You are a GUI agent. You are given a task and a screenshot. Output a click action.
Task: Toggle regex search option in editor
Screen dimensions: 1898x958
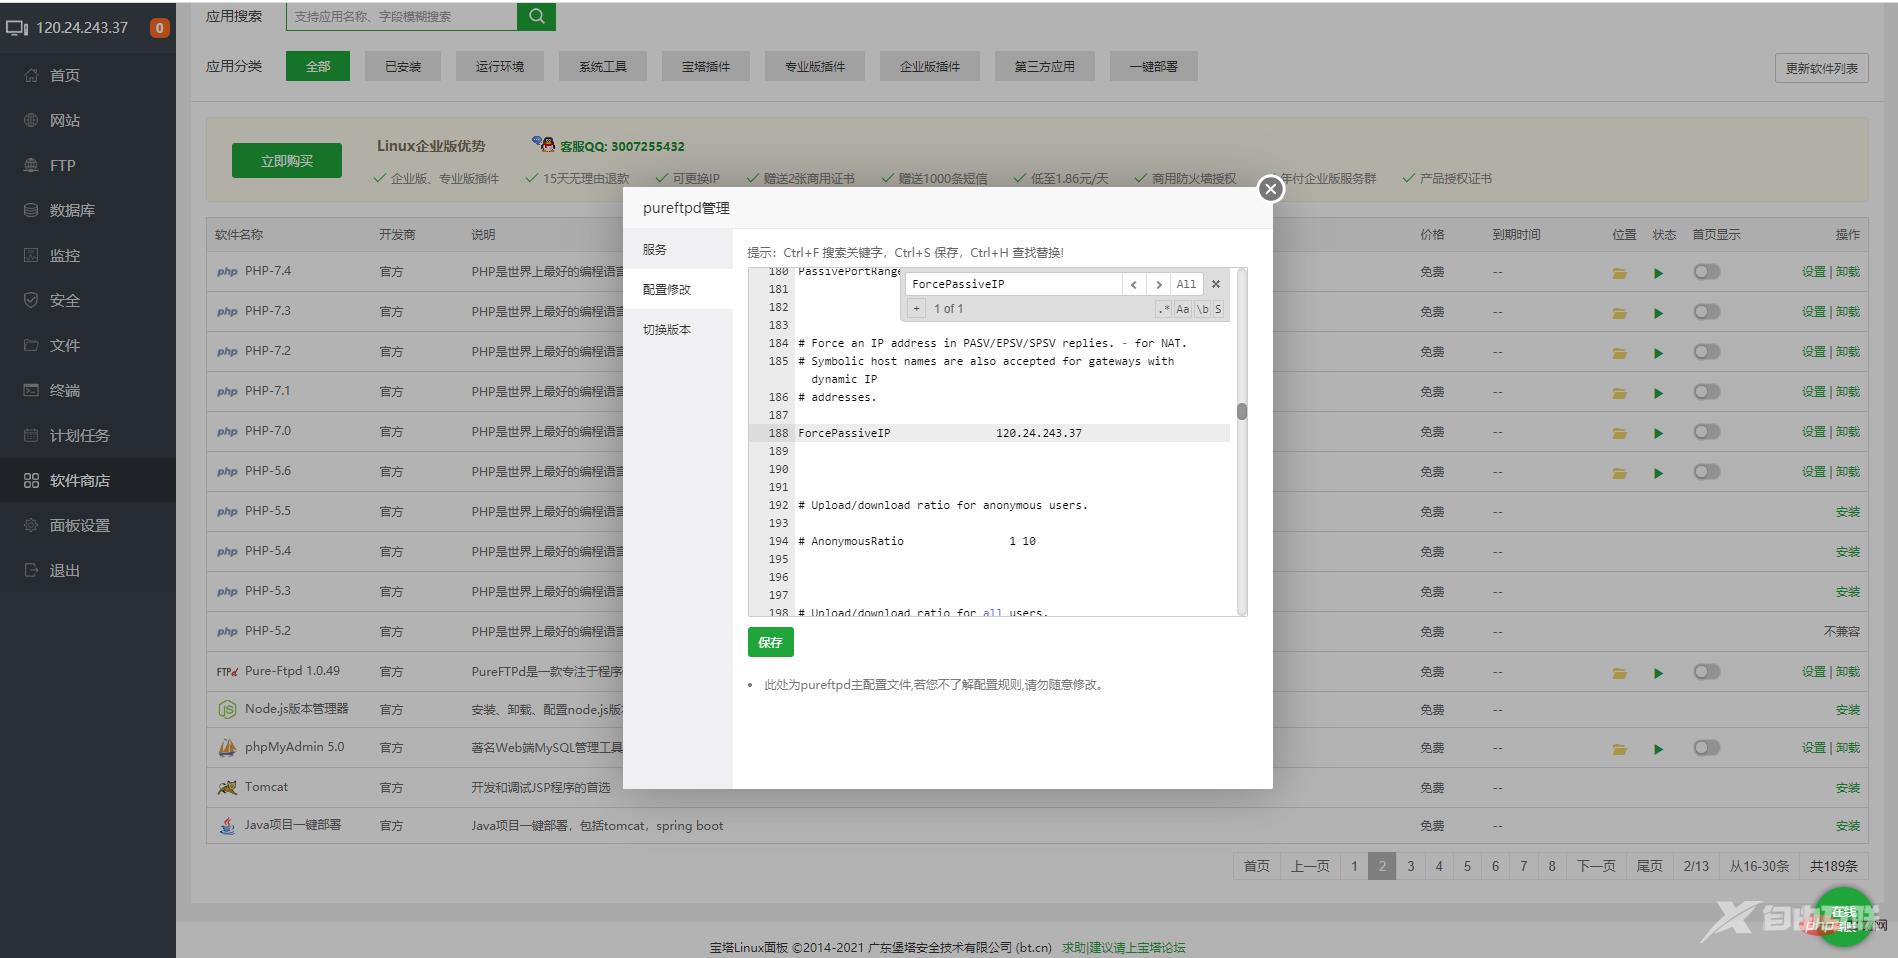[x=1163, y=309]
